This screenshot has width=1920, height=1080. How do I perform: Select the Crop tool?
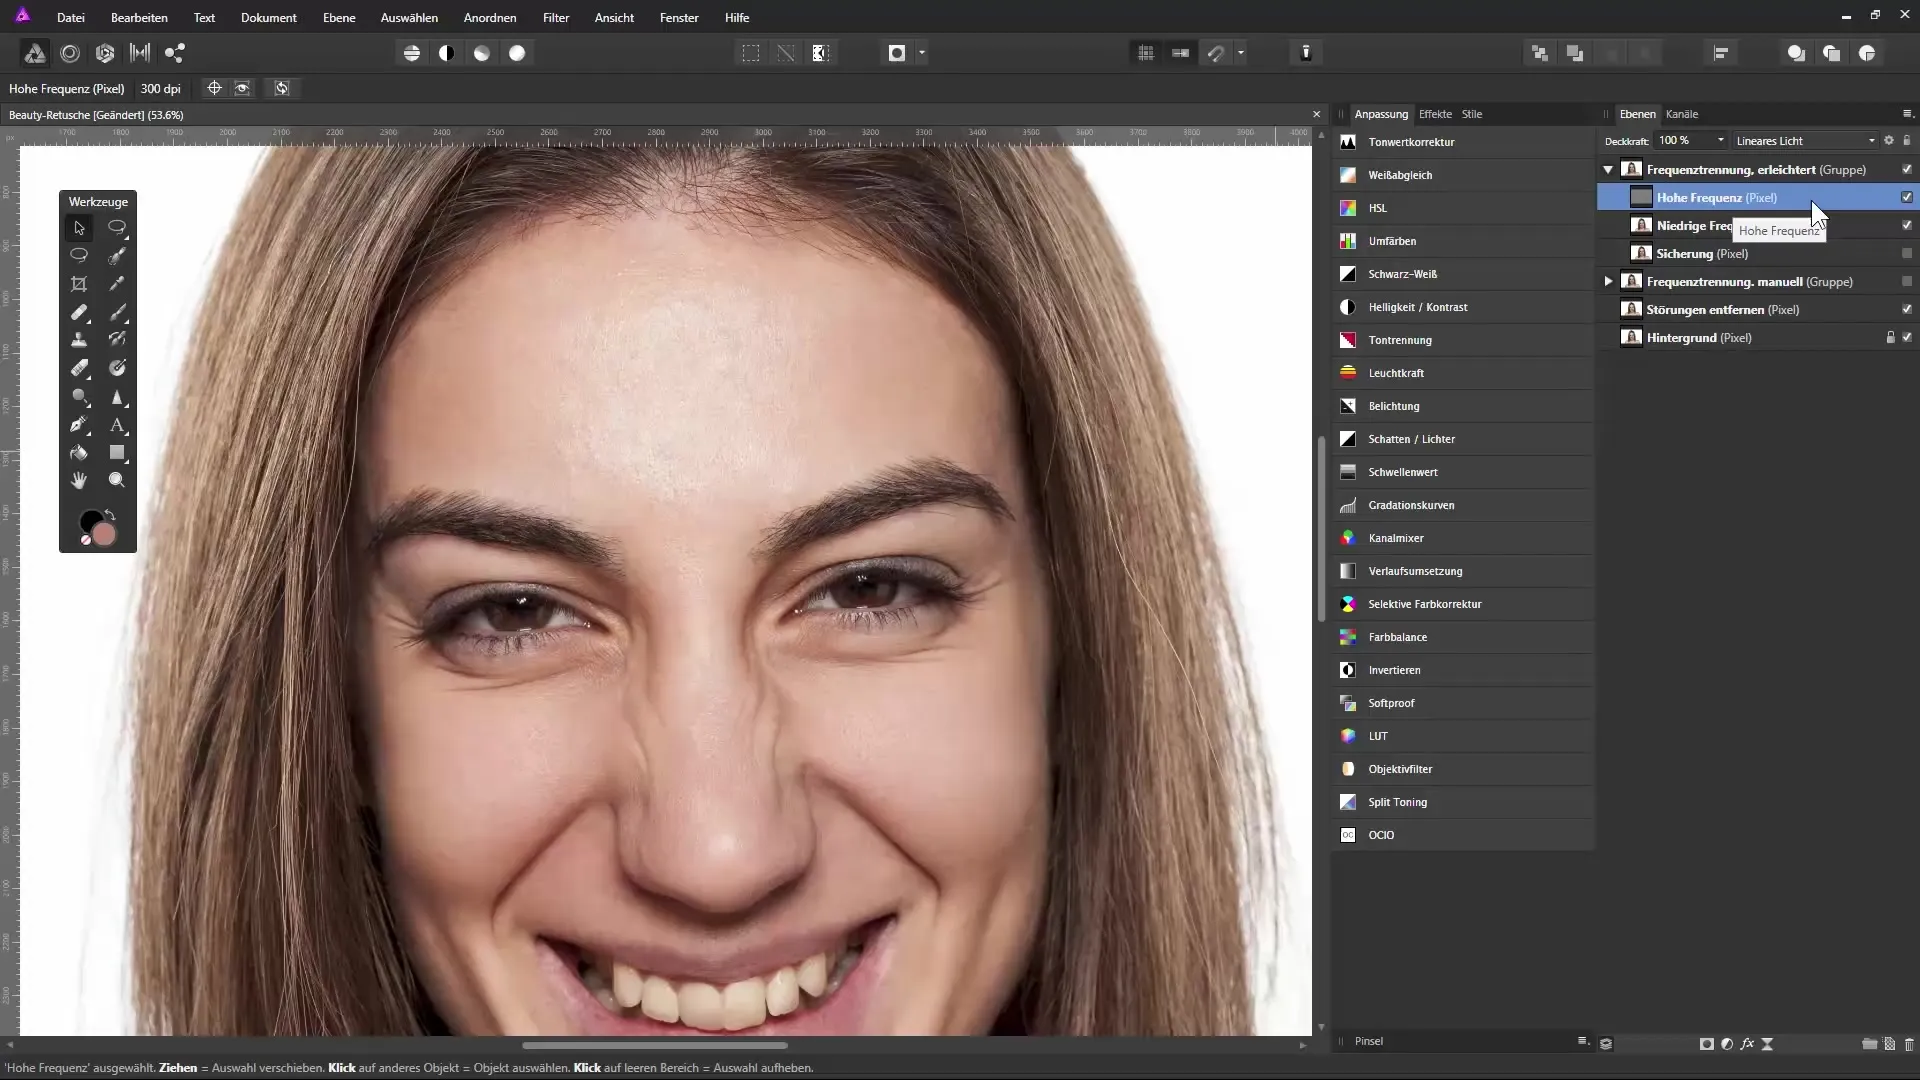click(x=79, y=284)
